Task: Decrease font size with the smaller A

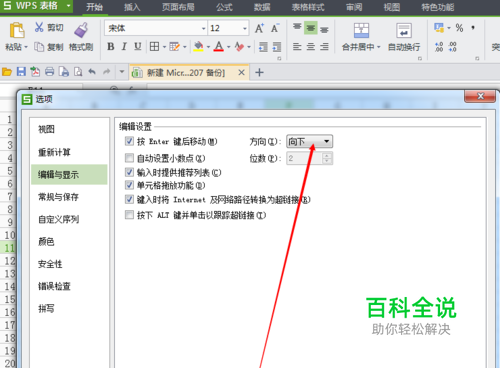Action: point(275,28)
